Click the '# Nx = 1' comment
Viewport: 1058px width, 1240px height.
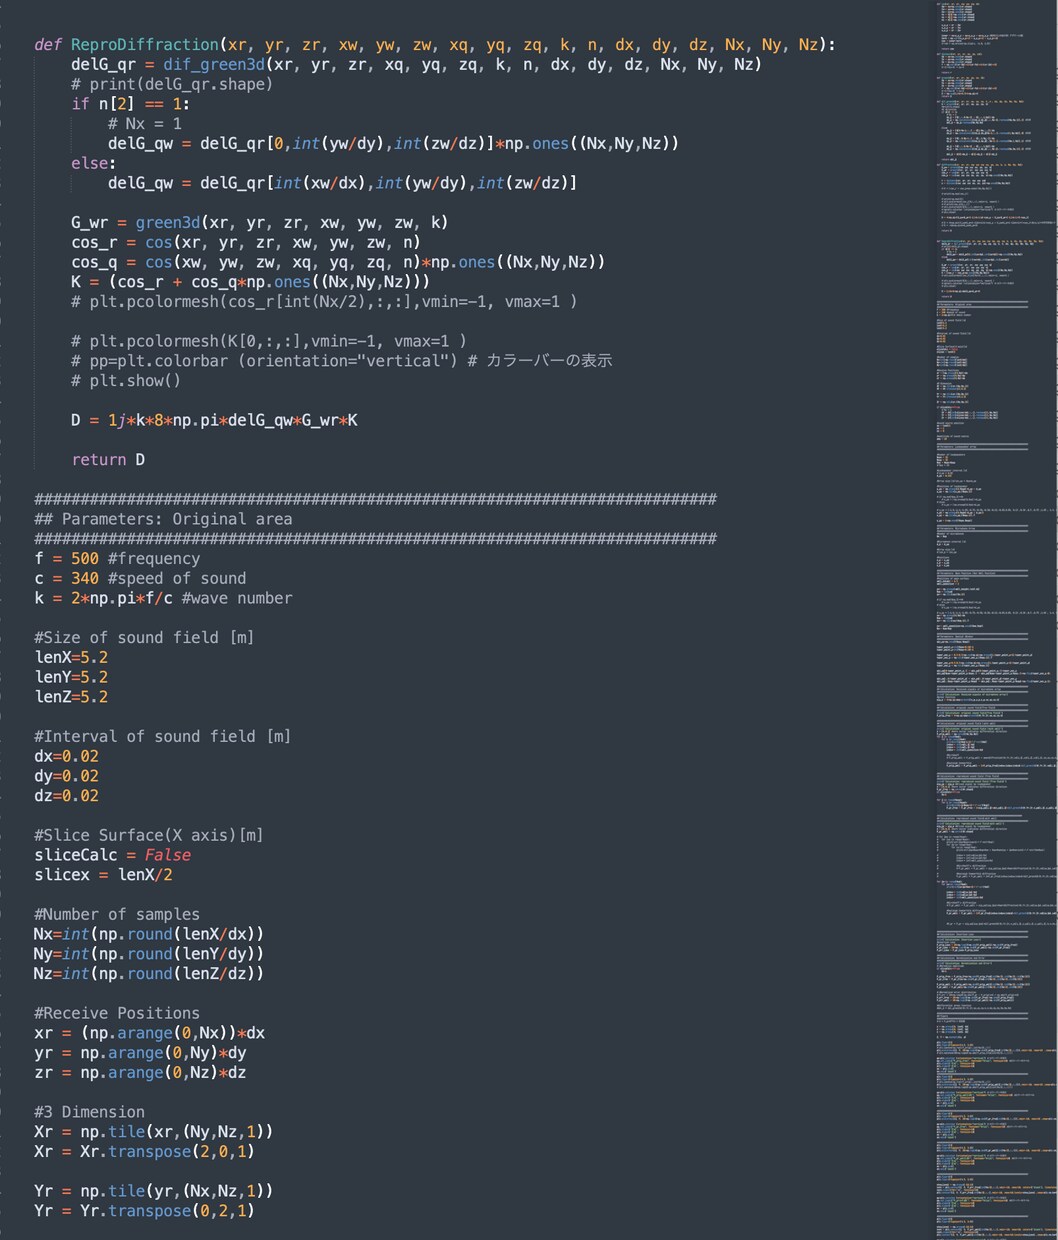click(x=144, y=124)
